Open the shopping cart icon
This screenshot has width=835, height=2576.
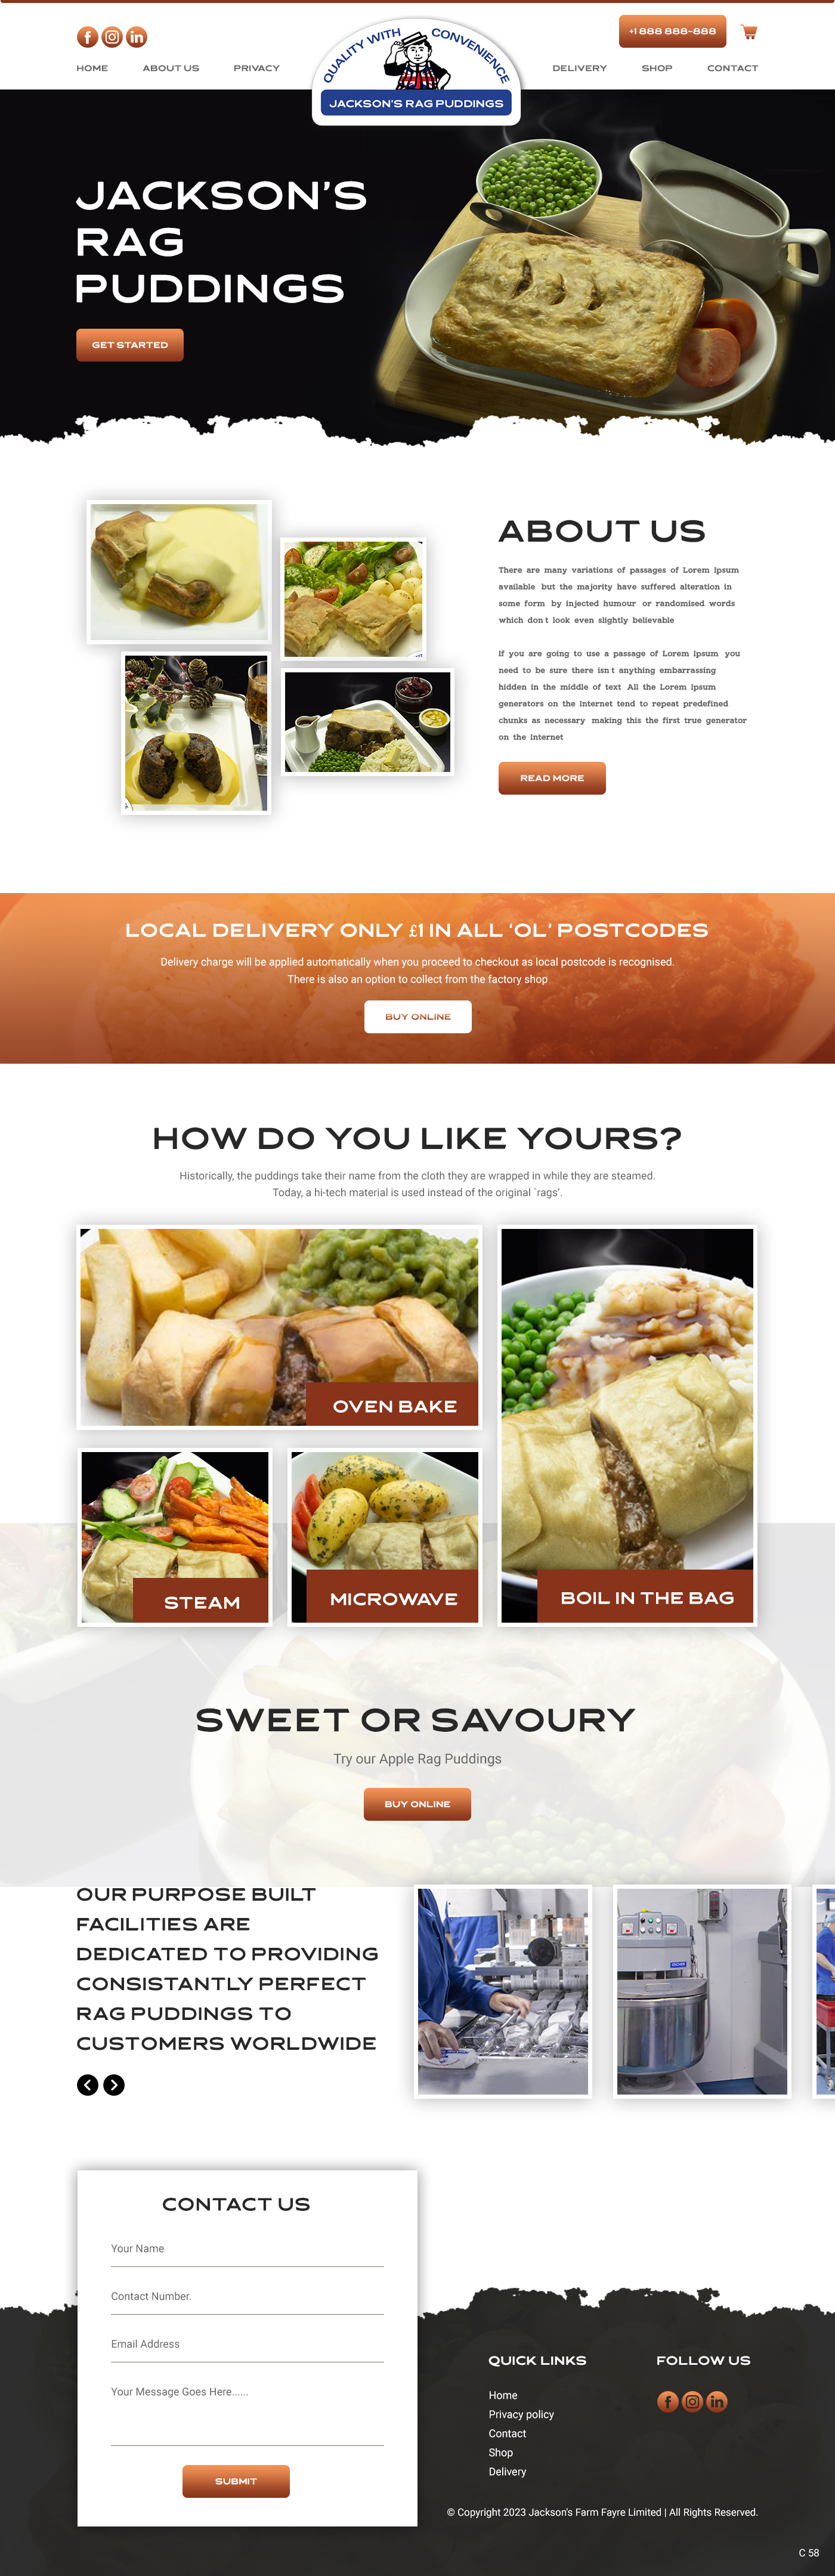tap(749, 32)
